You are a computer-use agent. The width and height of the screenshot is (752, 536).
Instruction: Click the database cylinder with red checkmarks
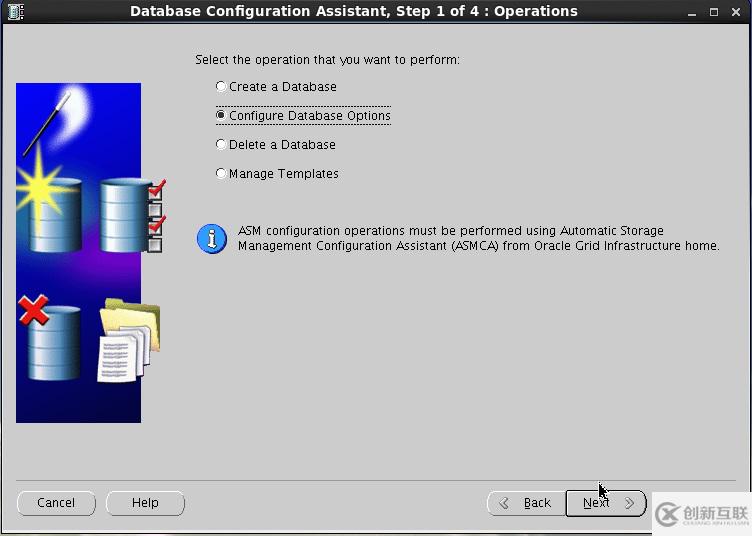point(130,214)
